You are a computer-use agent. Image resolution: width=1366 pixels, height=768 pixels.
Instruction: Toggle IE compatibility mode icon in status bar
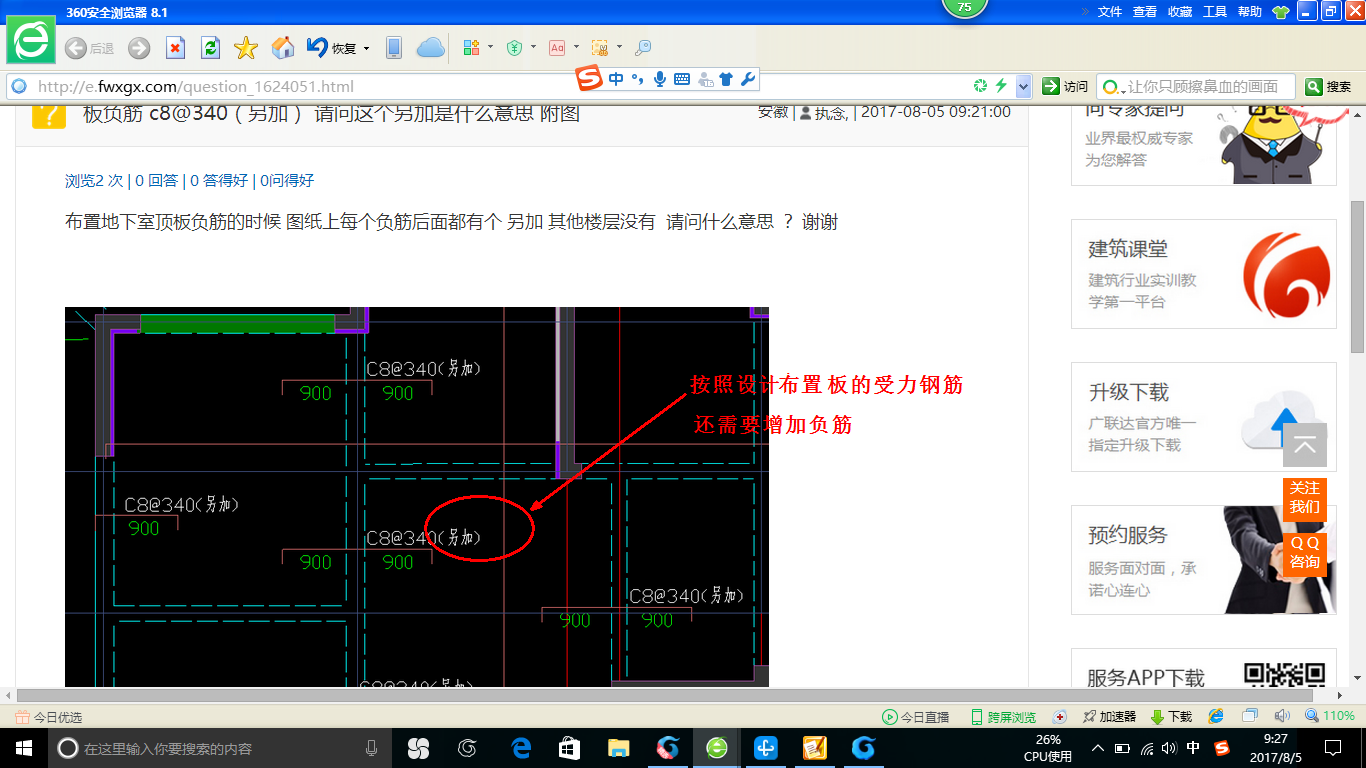(1216, 717)
